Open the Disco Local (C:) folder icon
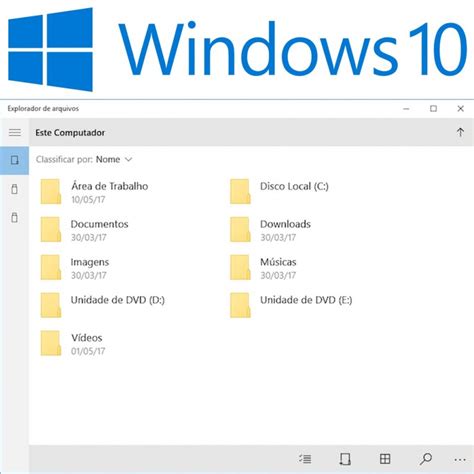 [240, 191]
